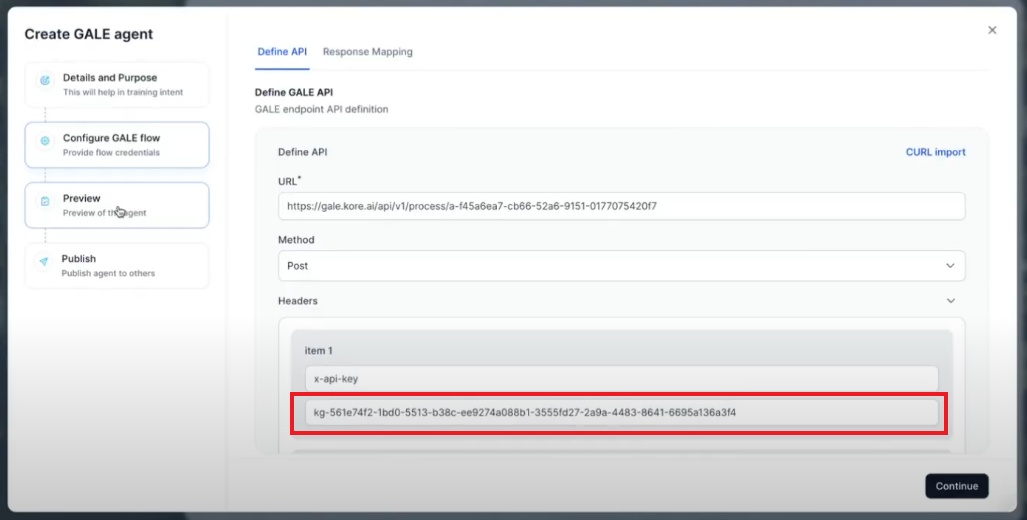Switch to the Define API tab
Screen dimensions: 1027x520
click(x=282, y=52)
